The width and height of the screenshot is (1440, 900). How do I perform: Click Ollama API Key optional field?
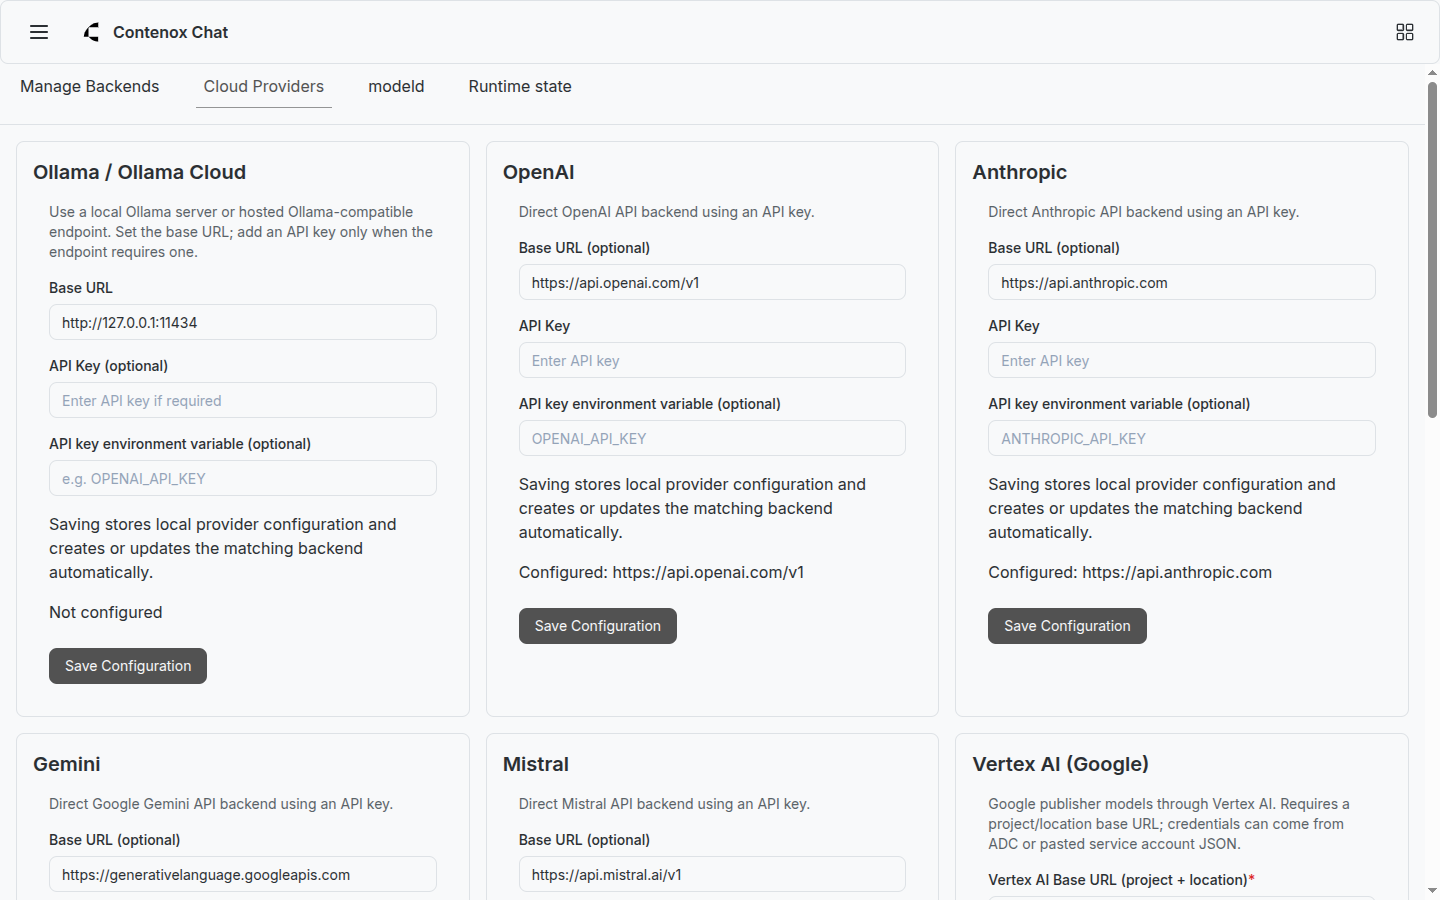coord(243,400)
